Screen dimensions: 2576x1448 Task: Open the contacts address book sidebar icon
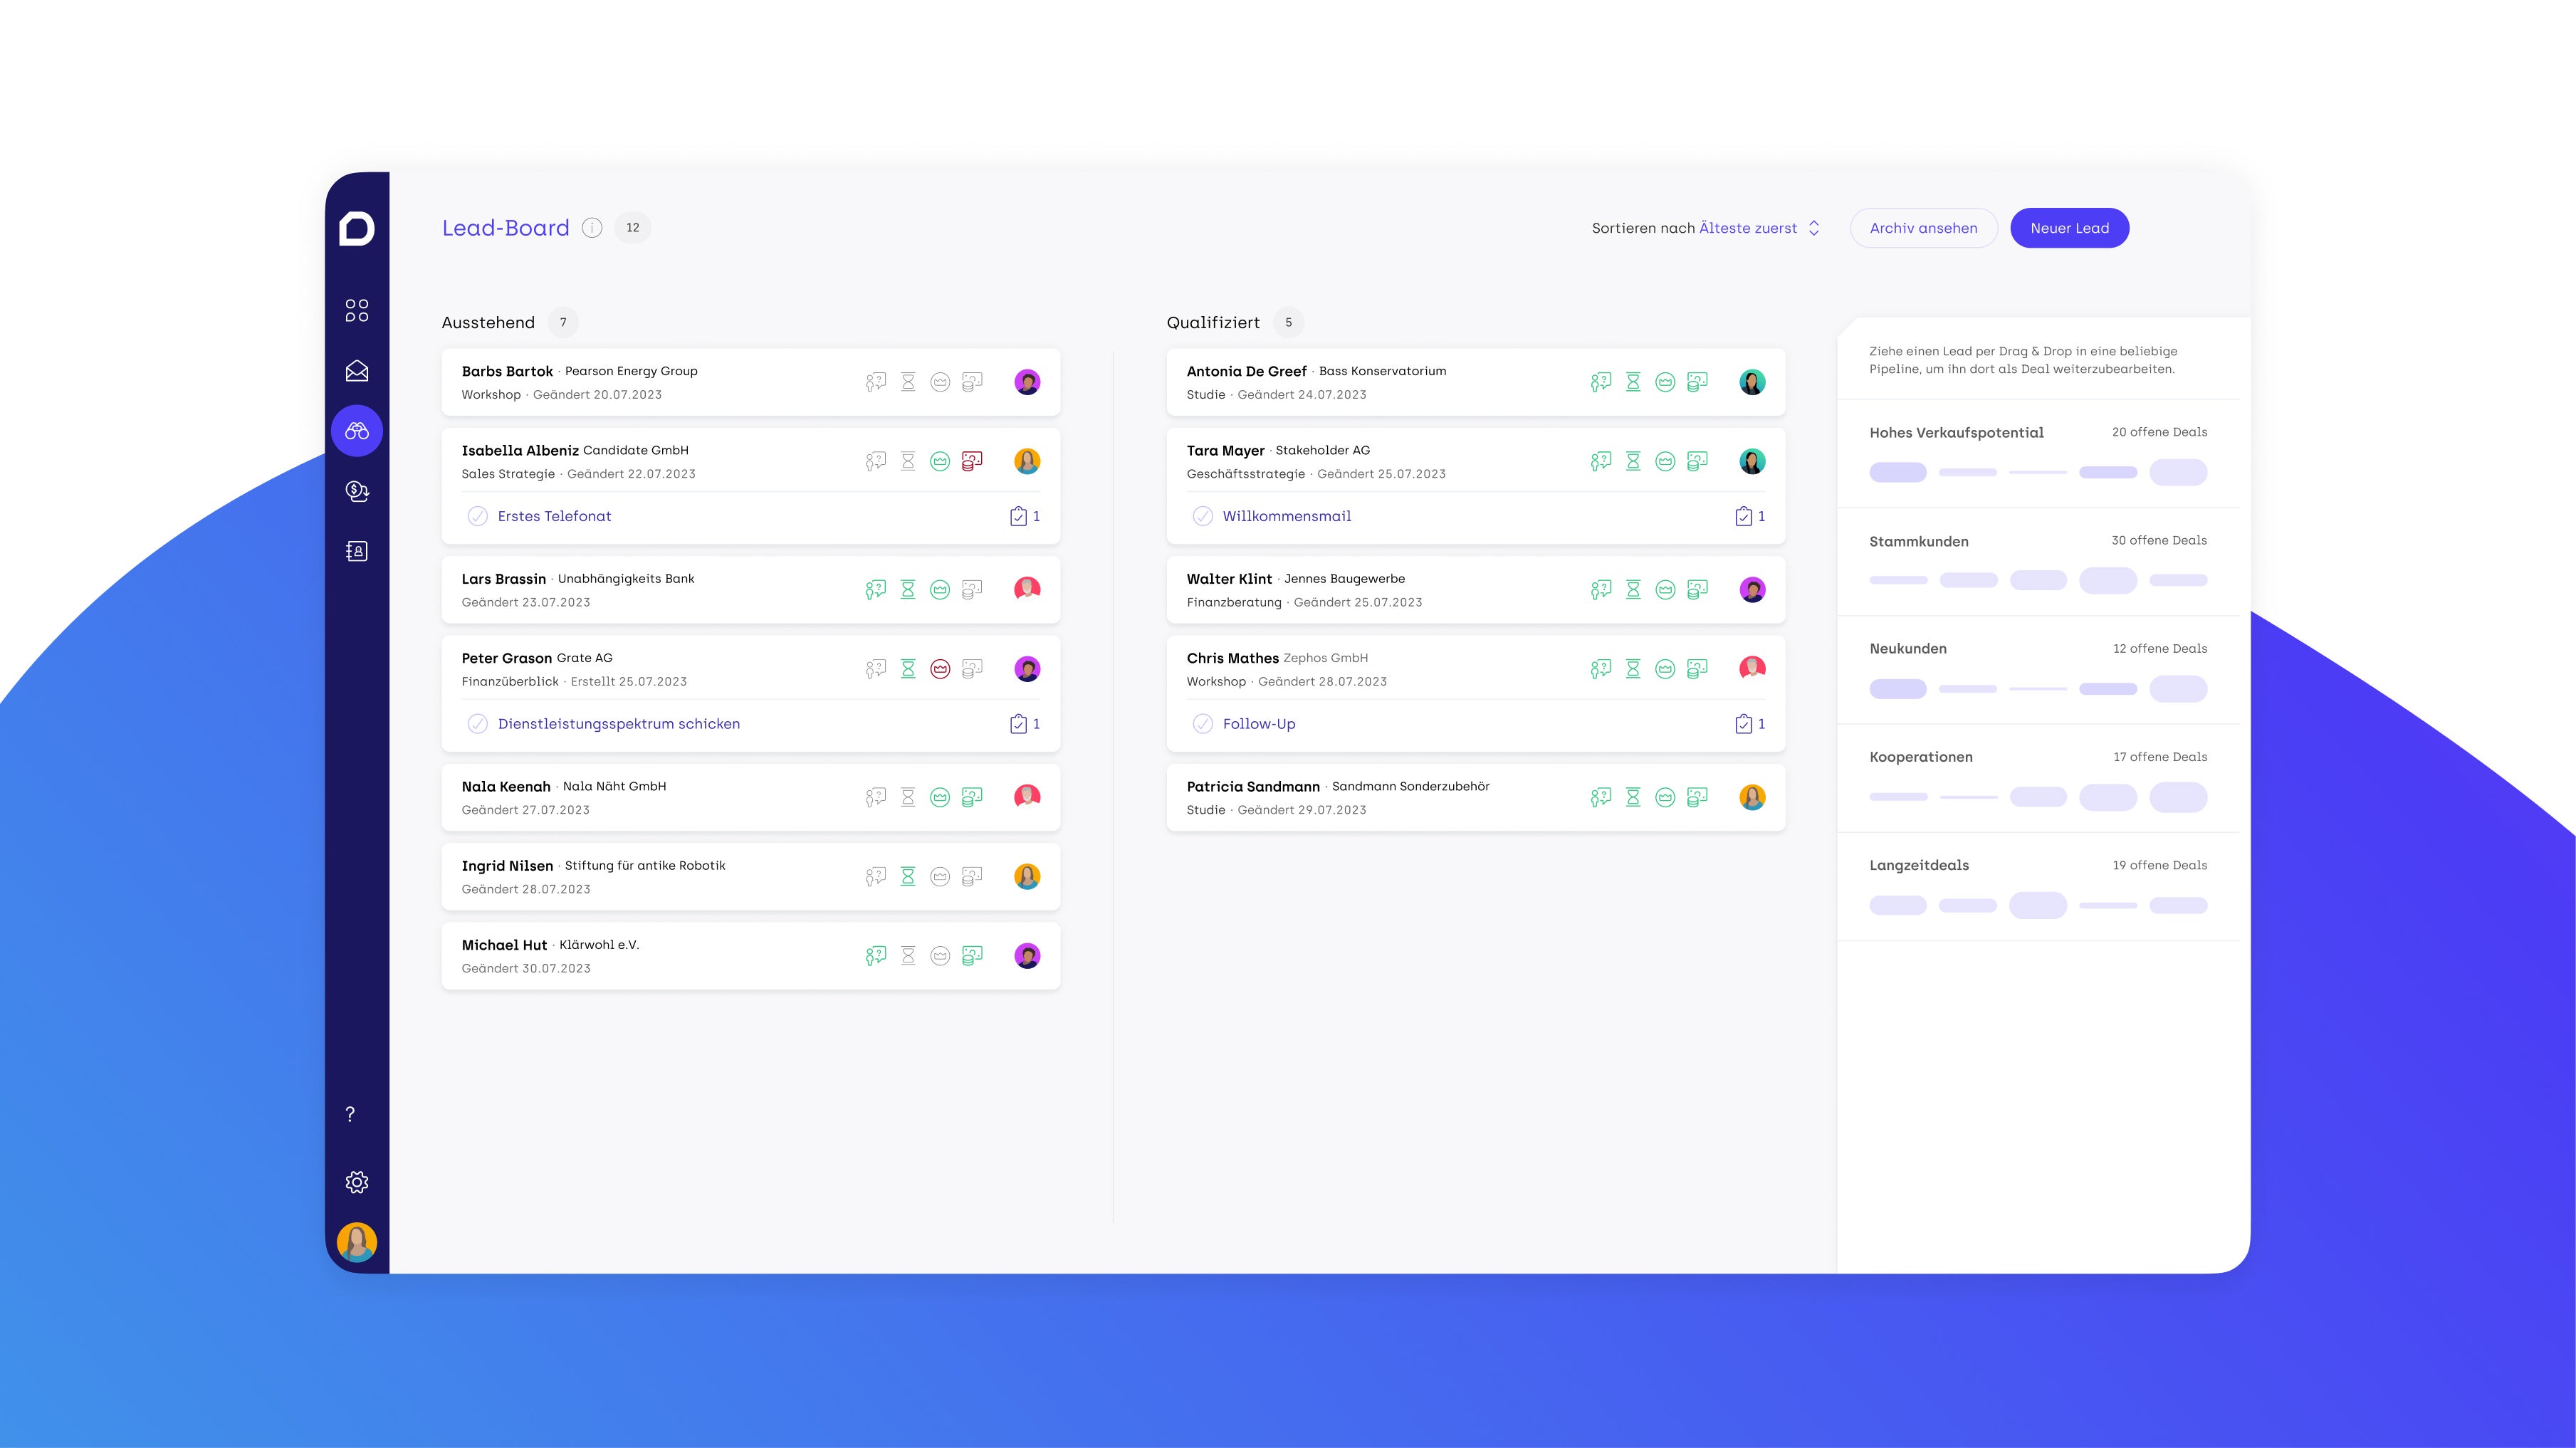click(x=357, y=551)
